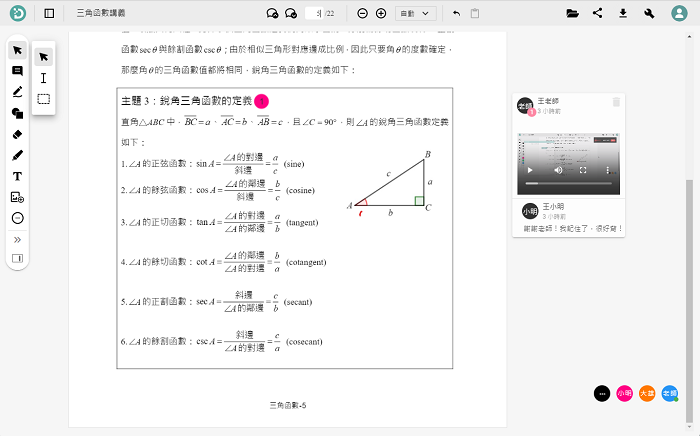Activate the text box tool

[17, 176]
